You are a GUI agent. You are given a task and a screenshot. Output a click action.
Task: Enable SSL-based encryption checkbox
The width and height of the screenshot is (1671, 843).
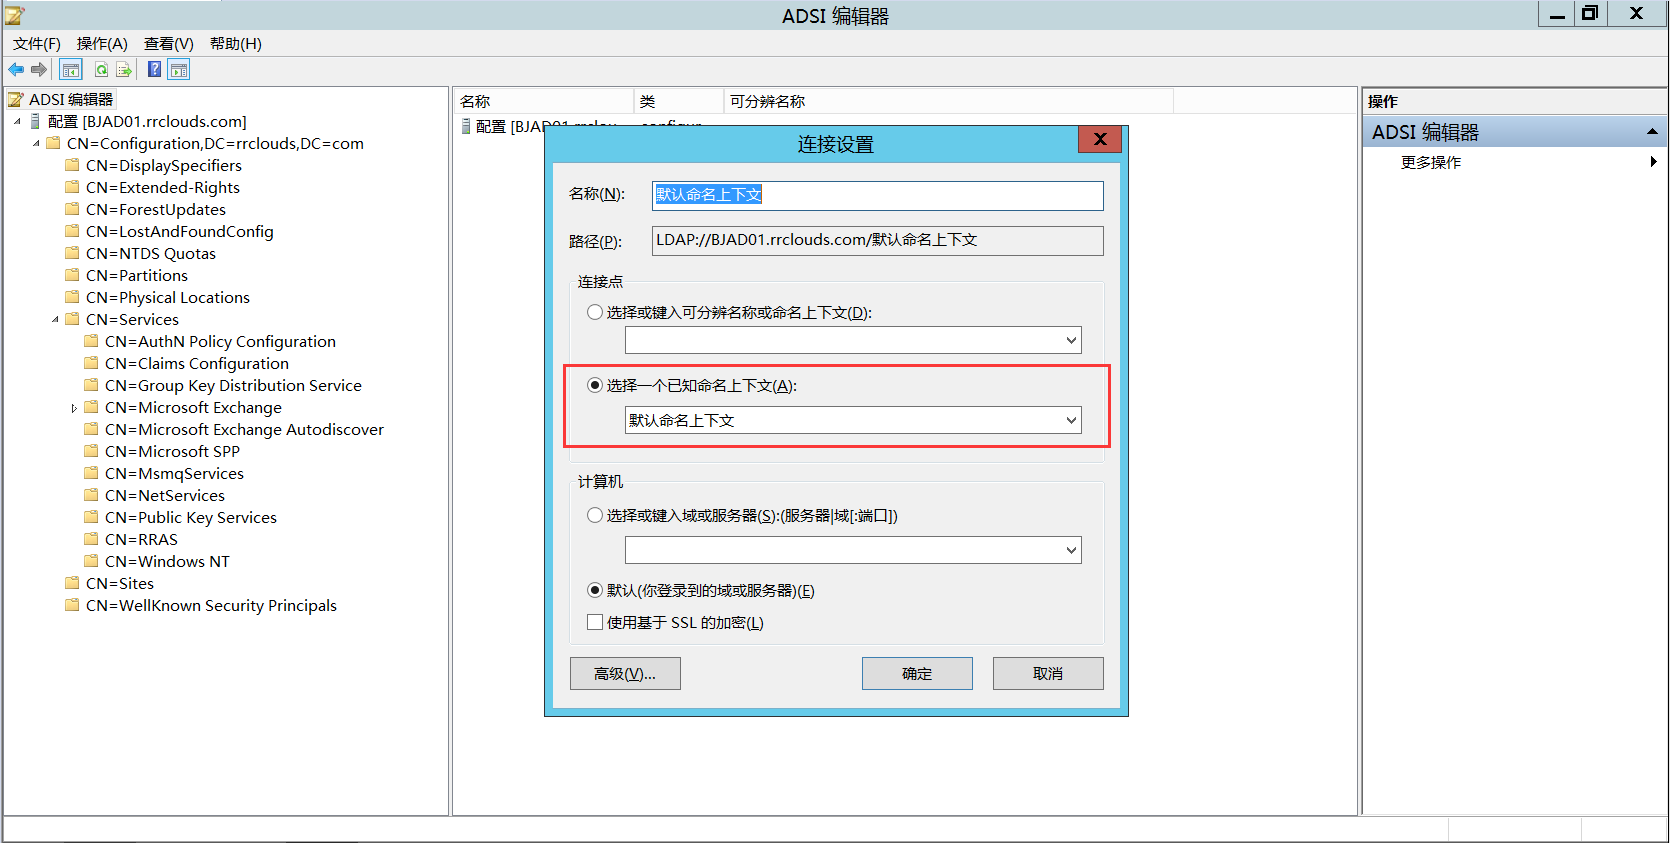coord(595,622)
